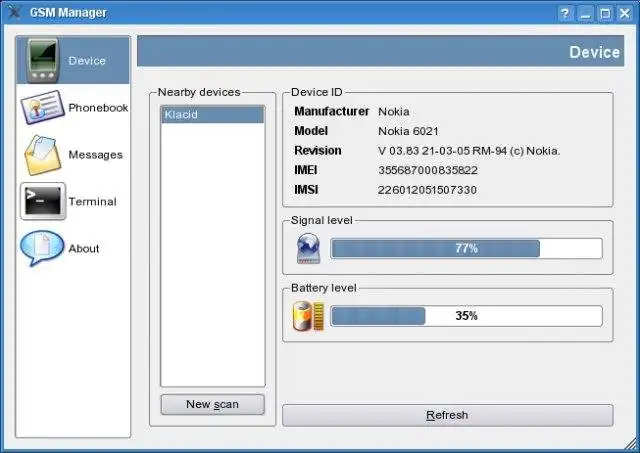This screenshot has width=640, height=453.
Task: Click the Nearby devices group label
Action: (199, 92)
